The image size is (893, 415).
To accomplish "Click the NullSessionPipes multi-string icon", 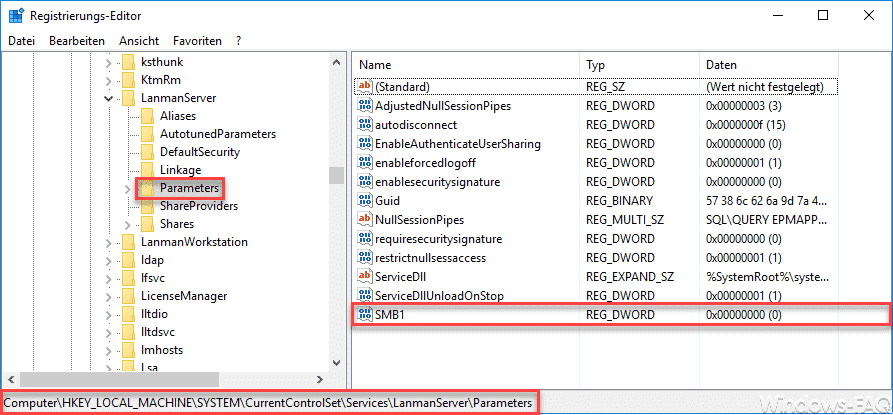I will (x=364, y=220).
